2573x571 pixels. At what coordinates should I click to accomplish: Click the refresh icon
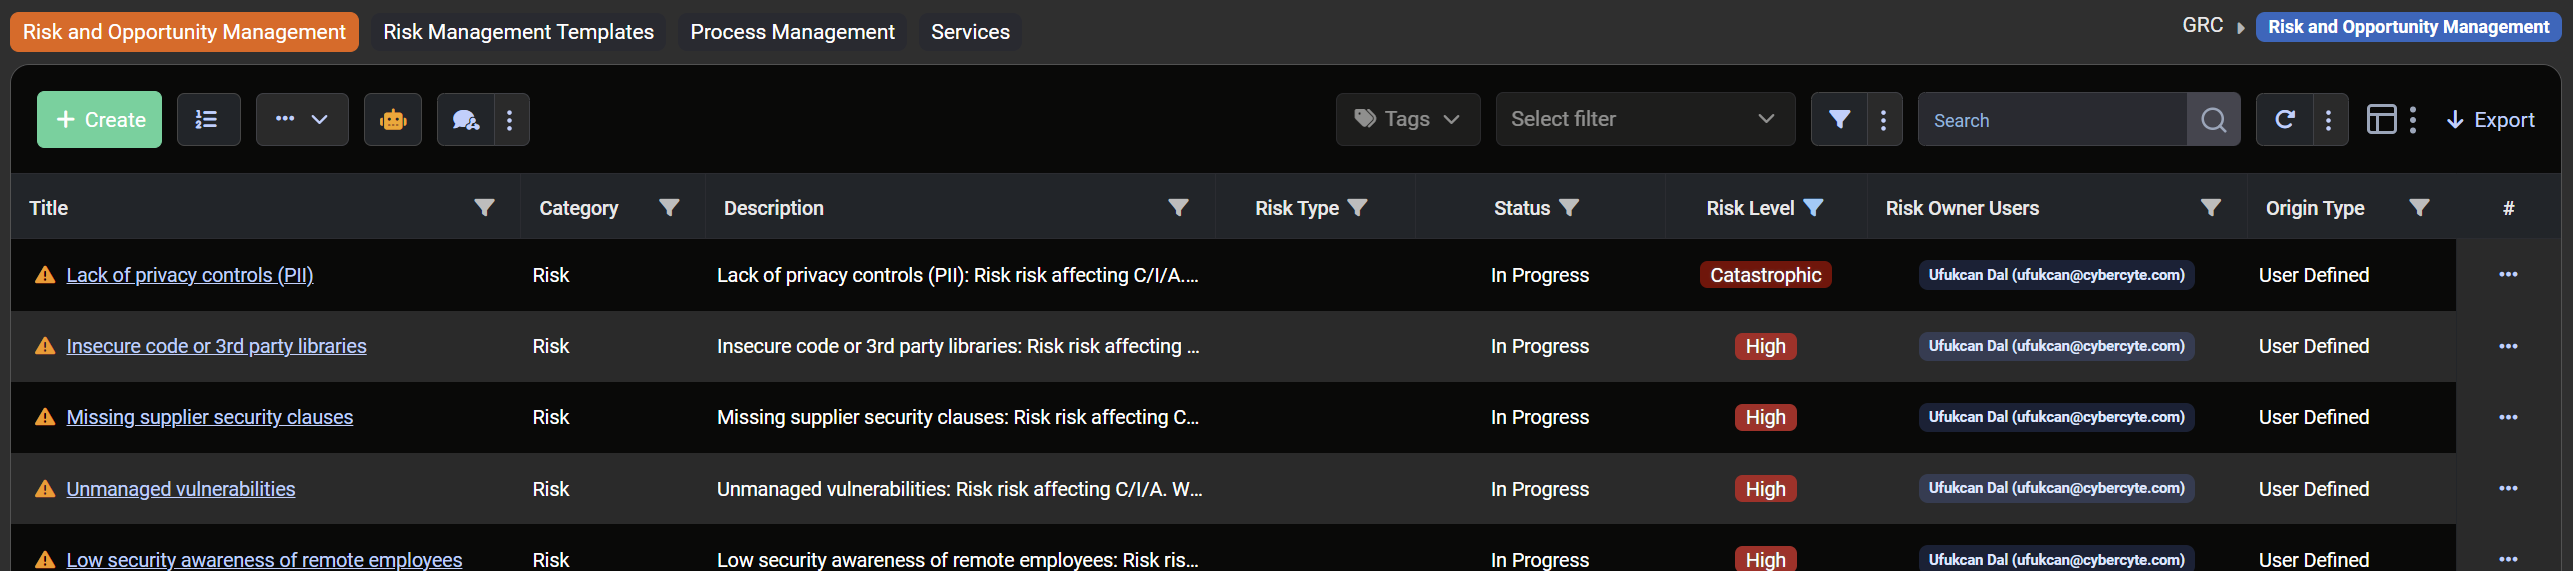2284,120
